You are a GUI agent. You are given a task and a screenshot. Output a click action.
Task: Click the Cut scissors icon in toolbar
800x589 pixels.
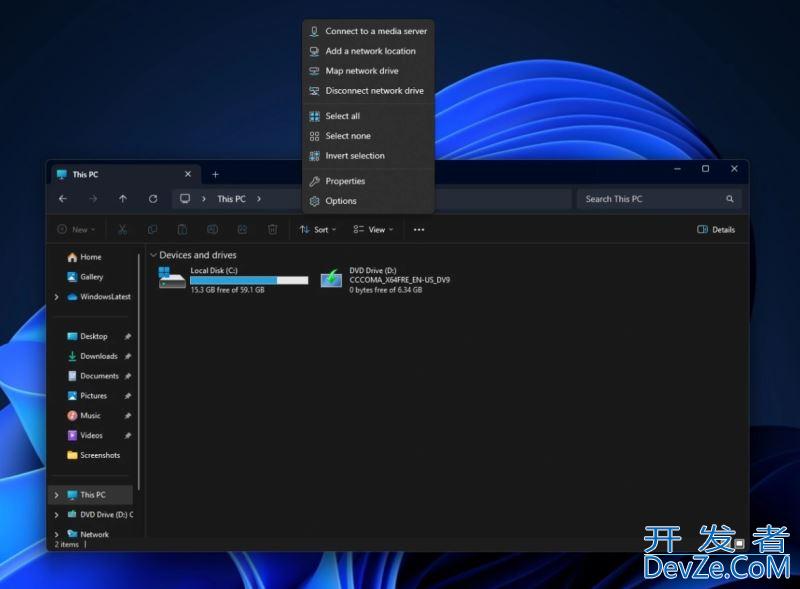tap(122, 229)
